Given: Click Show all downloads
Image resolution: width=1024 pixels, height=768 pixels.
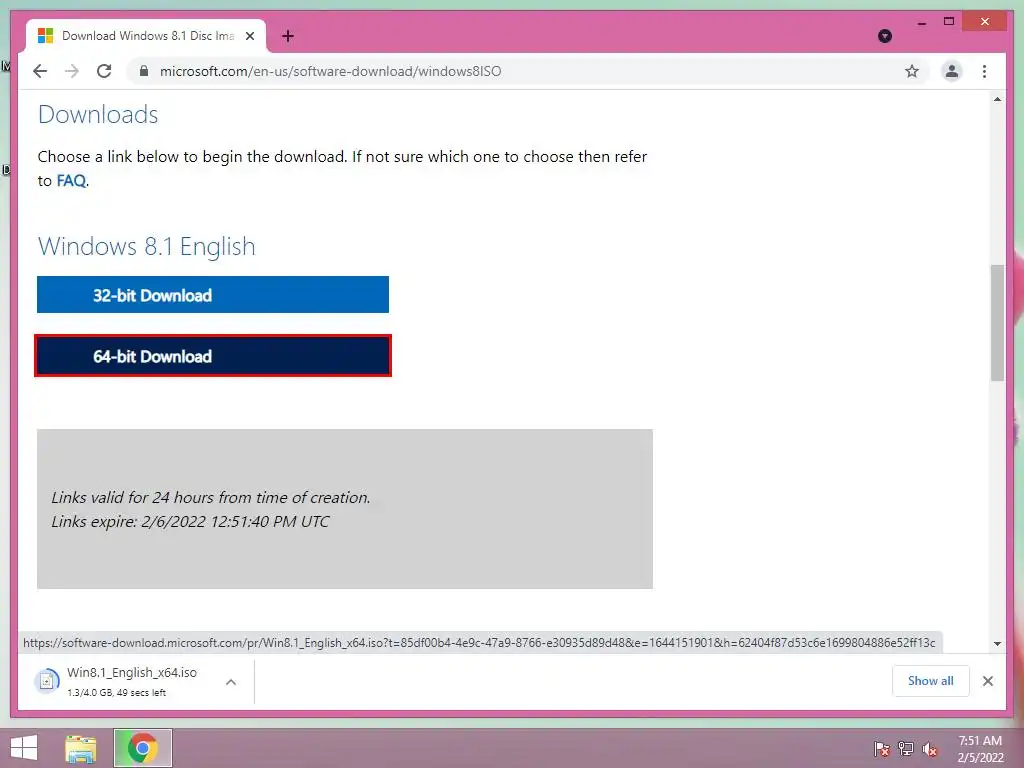Looking at the screenshot, I should [x=931, y=681].
